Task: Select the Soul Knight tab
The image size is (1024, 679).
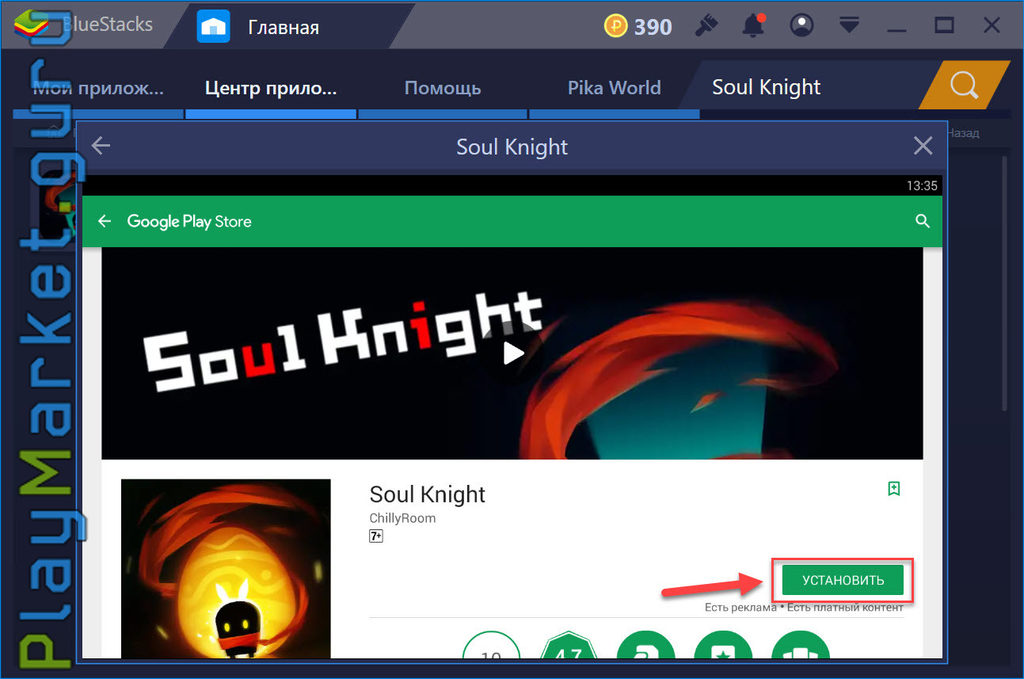Action: 766,87
